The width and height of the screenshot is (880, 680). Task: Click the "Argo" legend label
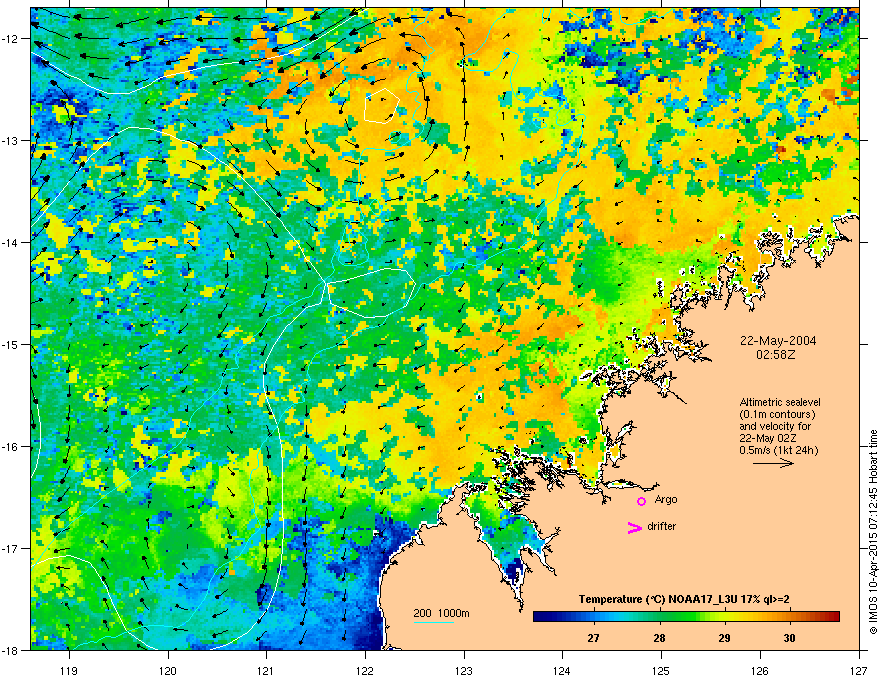click(x=666, y=500)
